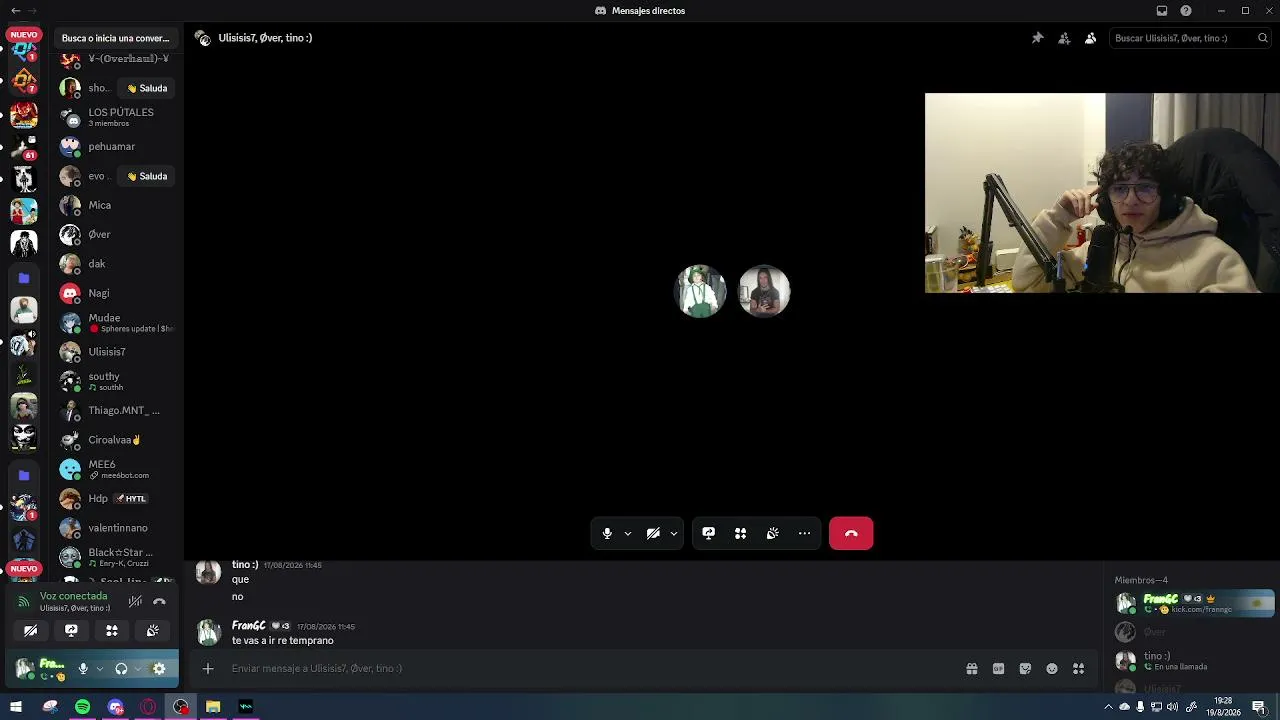Select the green-outfit avatar in the call
Image resolution: width=1280 pixels, height=720 pixels.
[701, 291]
